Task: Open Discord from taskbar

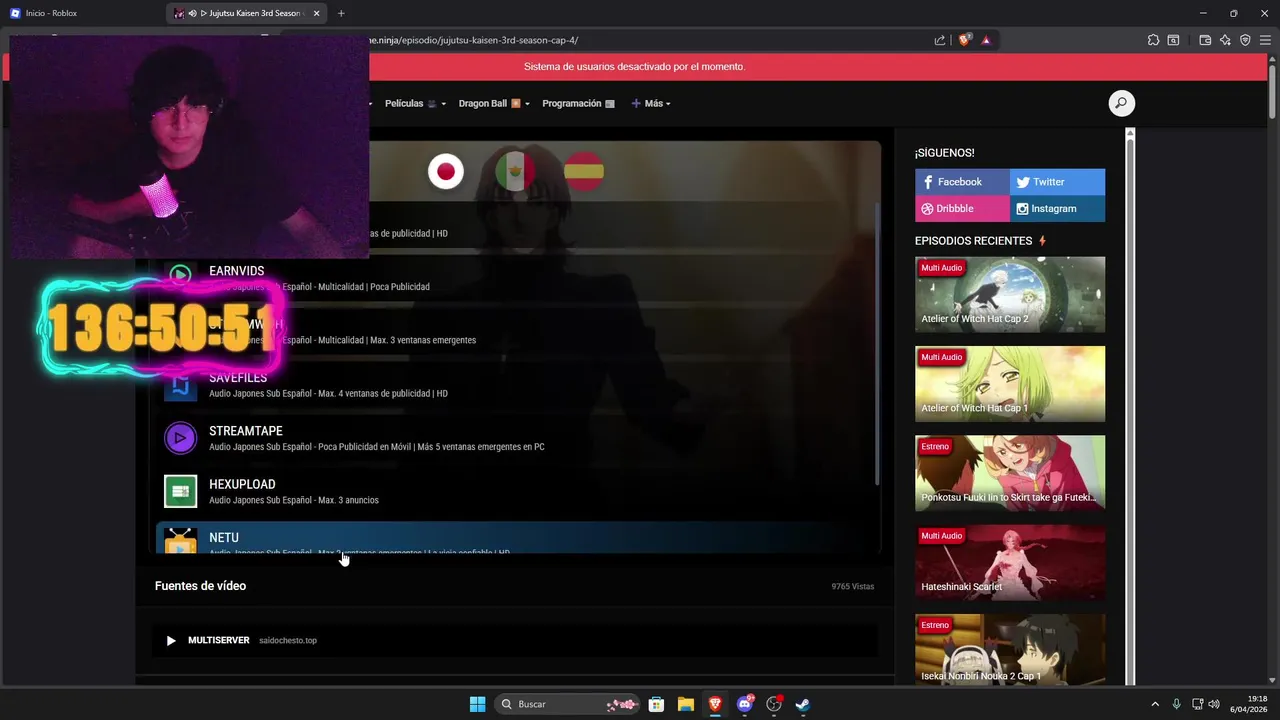Action: [744, 704]
